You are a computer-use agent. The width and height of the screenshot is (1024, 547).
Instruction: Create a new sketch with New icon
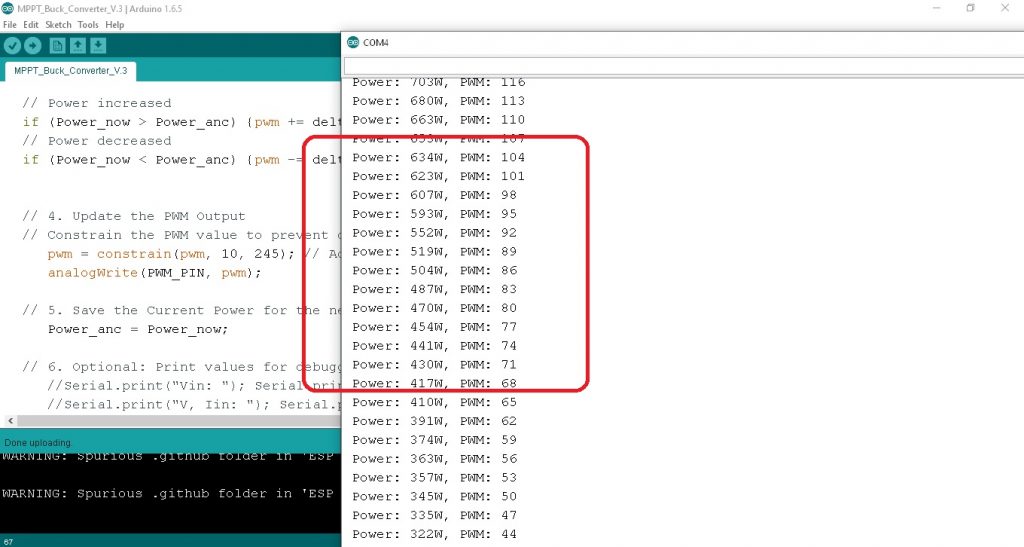click(57, 45)
